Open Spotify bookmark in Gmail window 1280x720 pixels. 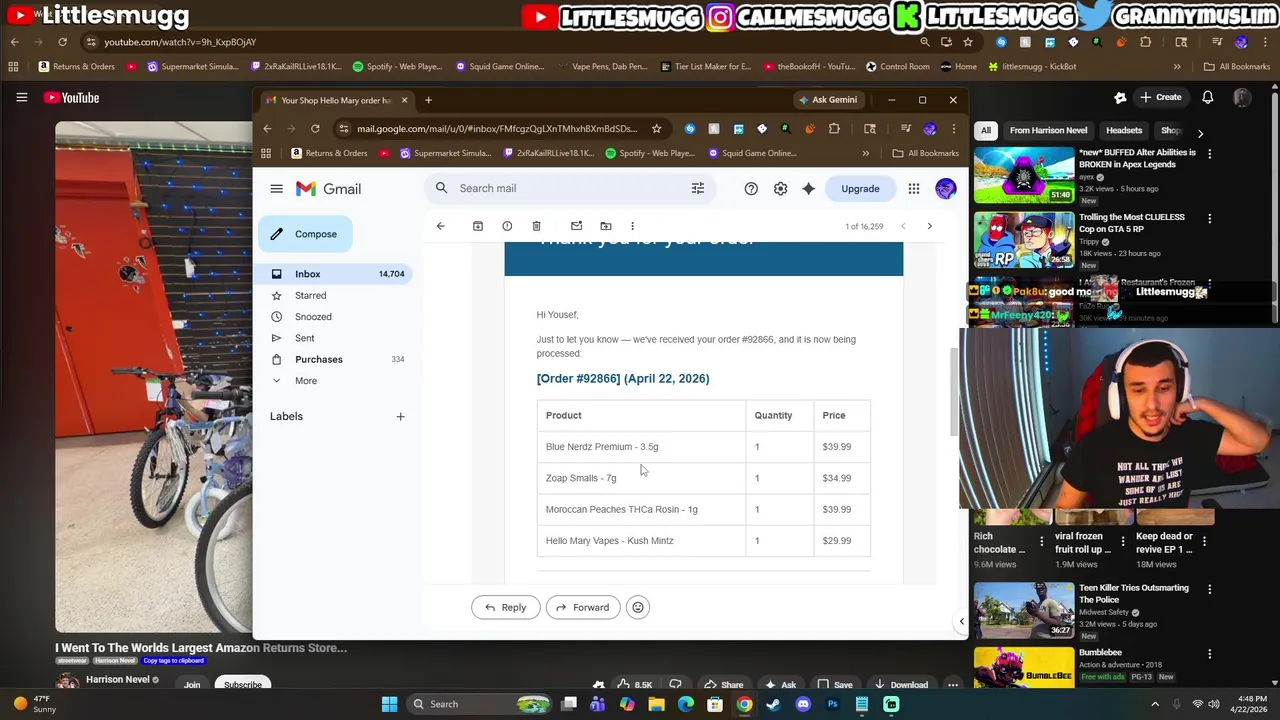[649, 153]
